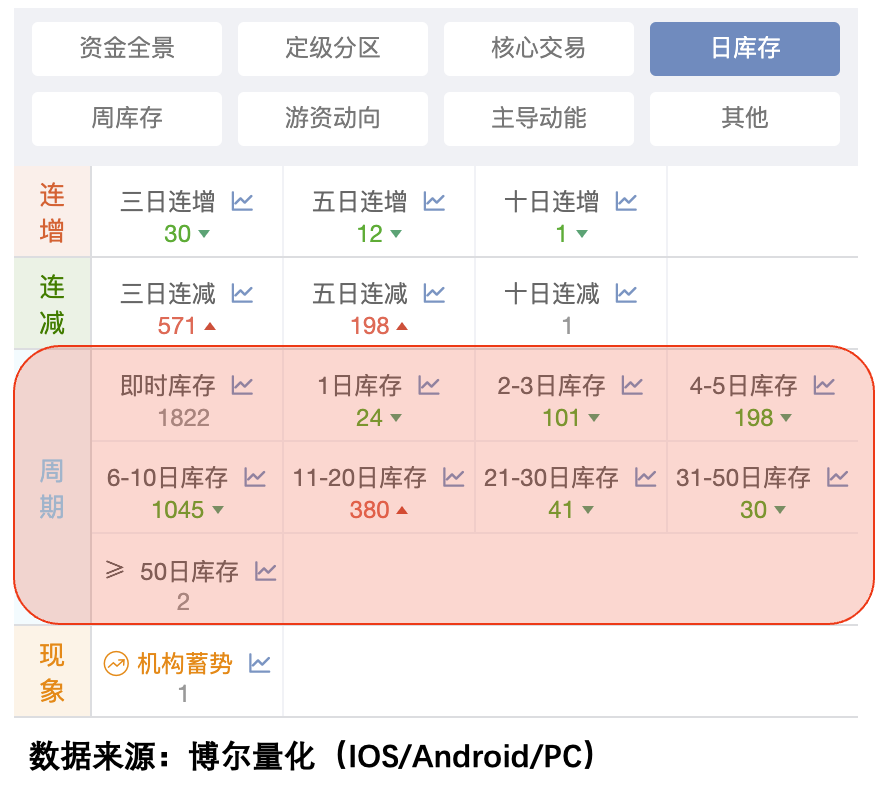Screen dimensions: 894x798
Task: Select the 周期 row category label
Action: pyautogui.click(x=52, y=488)
